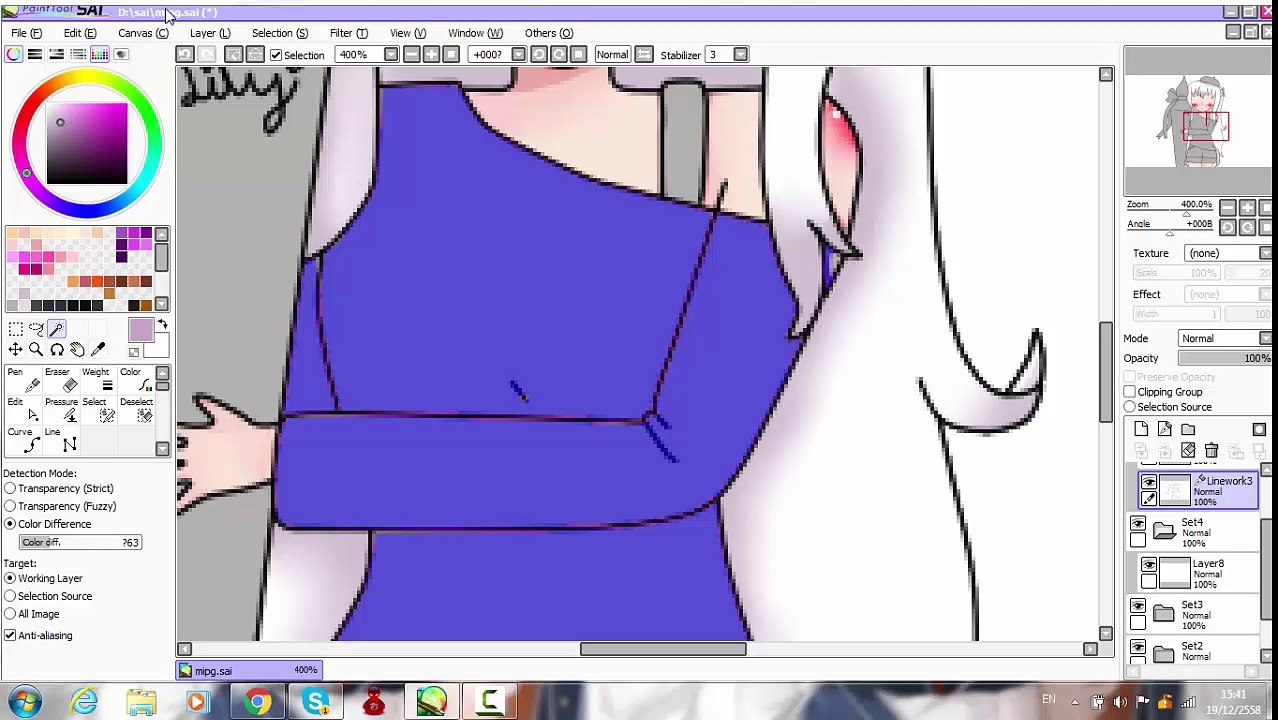This screenshot has width=1278, height=720.
Task: Toggle the swatches panel icon
Action: tap(99, 54)
